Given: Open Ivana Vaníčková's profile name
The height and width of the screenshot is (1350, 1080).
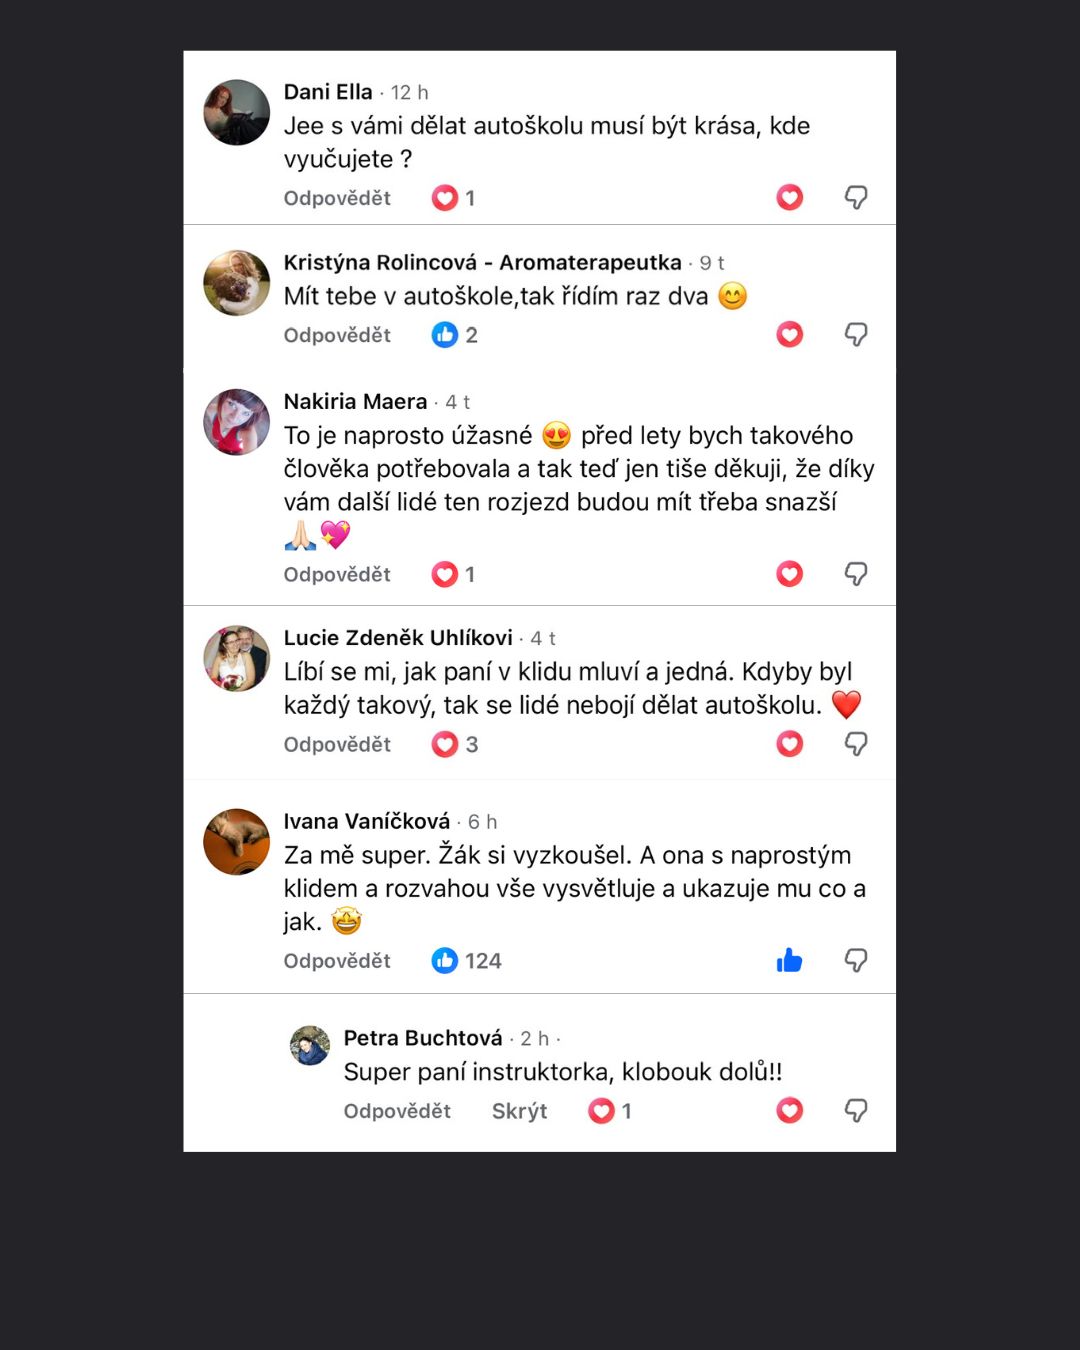Looking at the screenshot, I should [366, 821].
